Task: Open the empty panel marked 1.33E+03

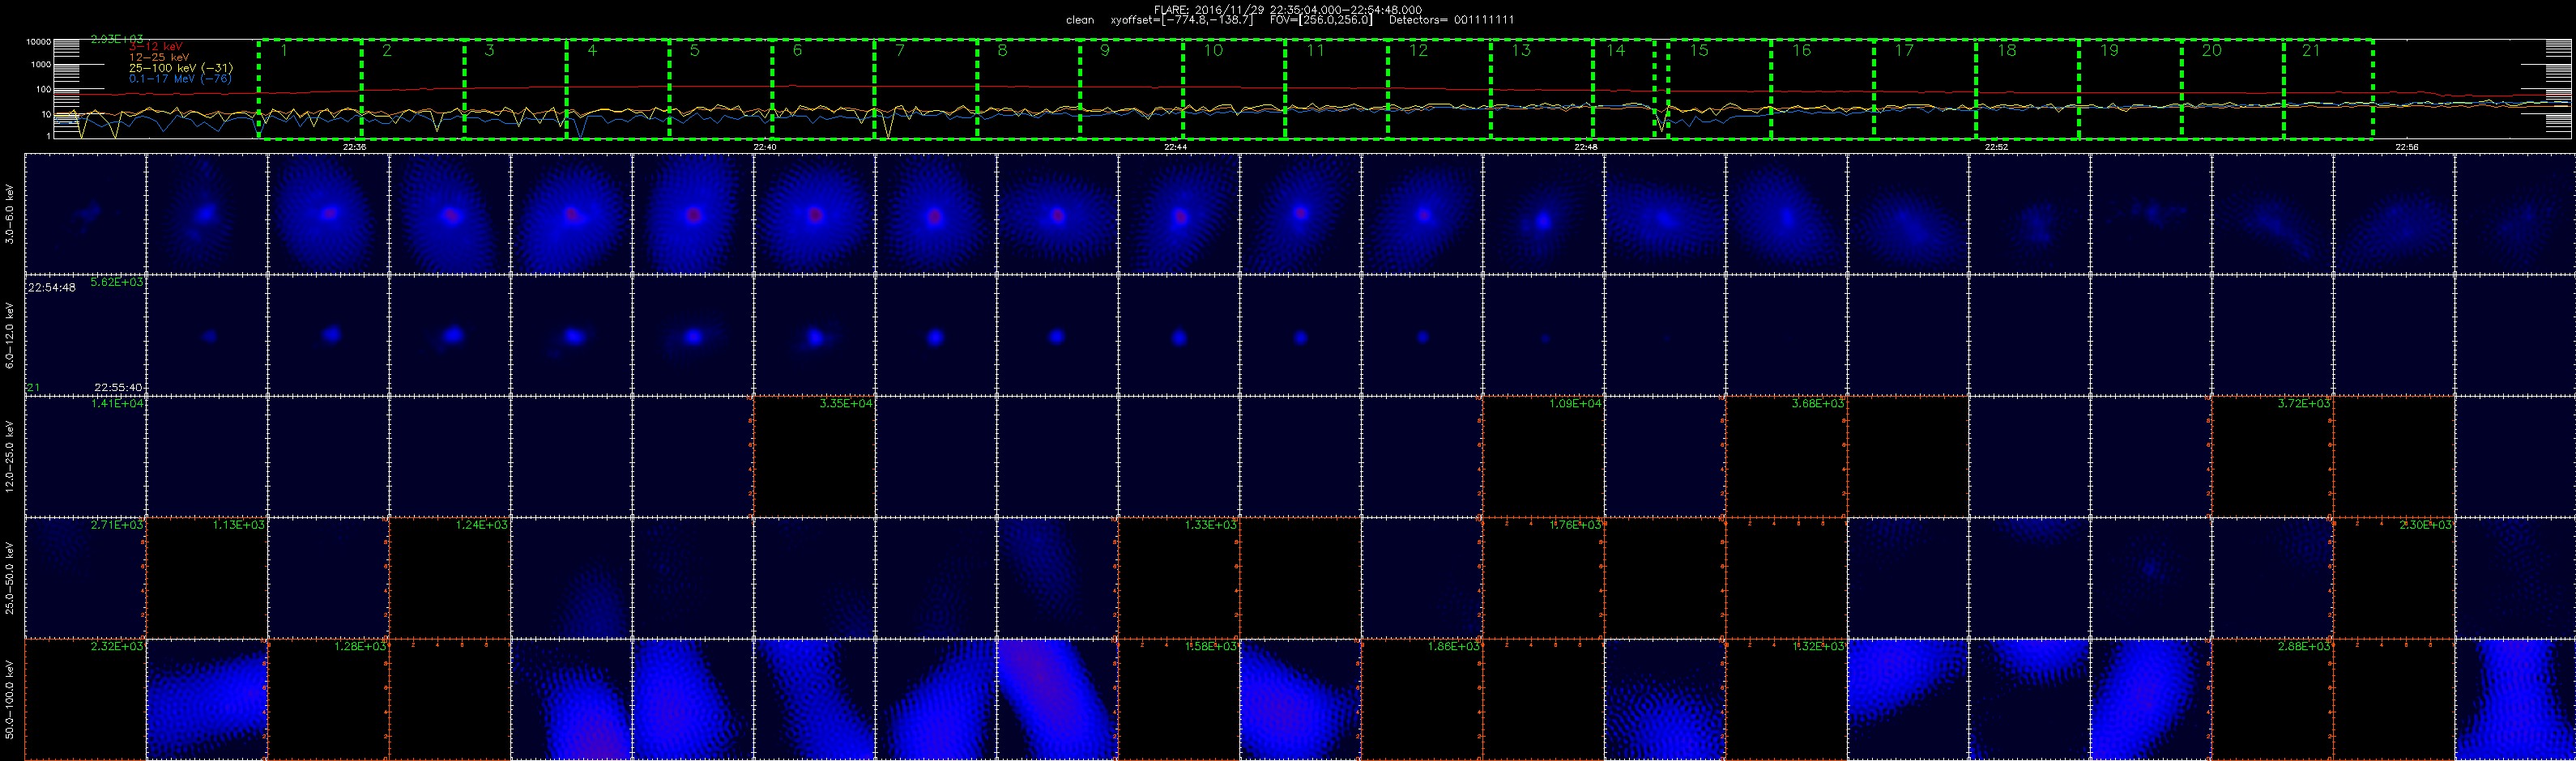Action: pos(1179,578)
